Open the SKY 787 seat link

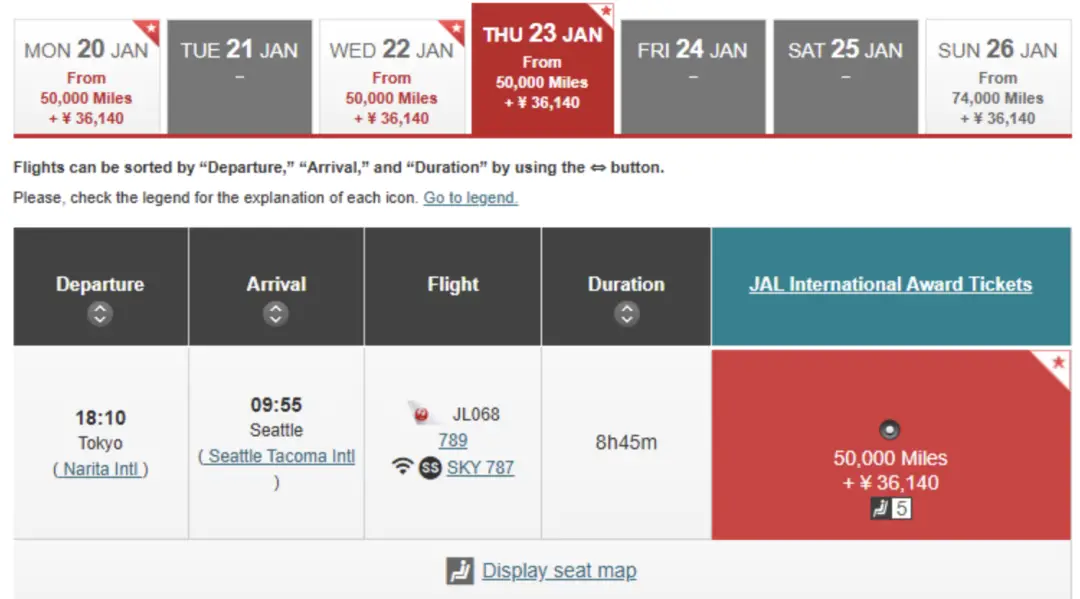click(480, 467)
